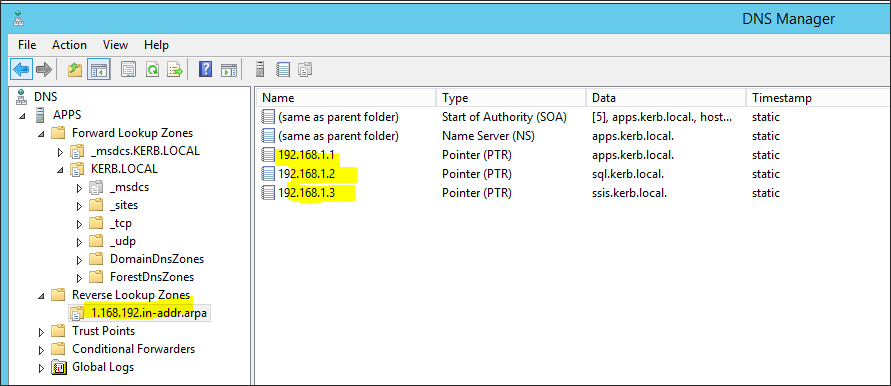
Task: Sort records by the Type column header
Action: pyautogui.click(x=510, y=98)
